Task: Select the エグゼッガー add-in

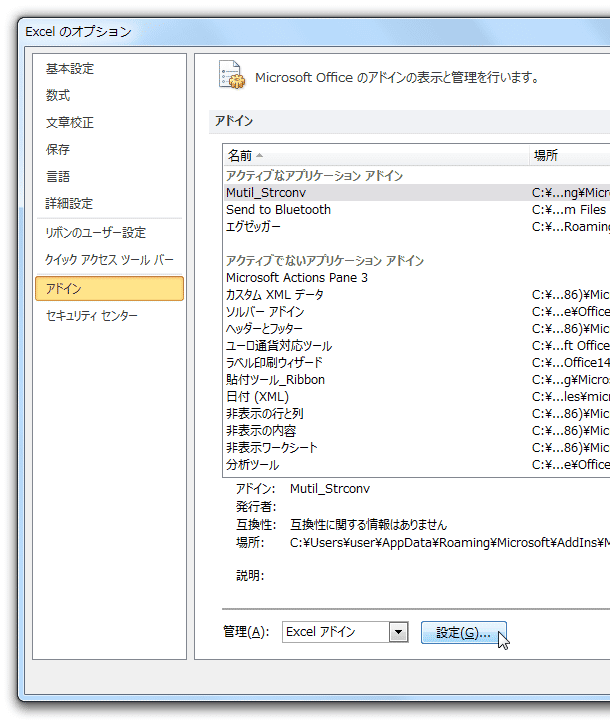Action: pyautogui.click(x=417, y=227)
